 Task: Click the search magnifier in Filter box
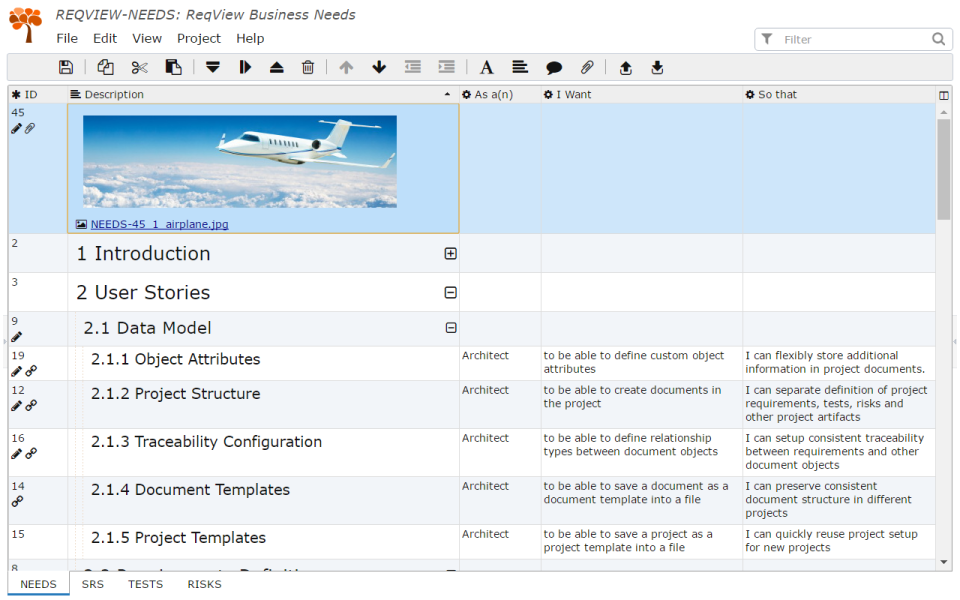938,39
